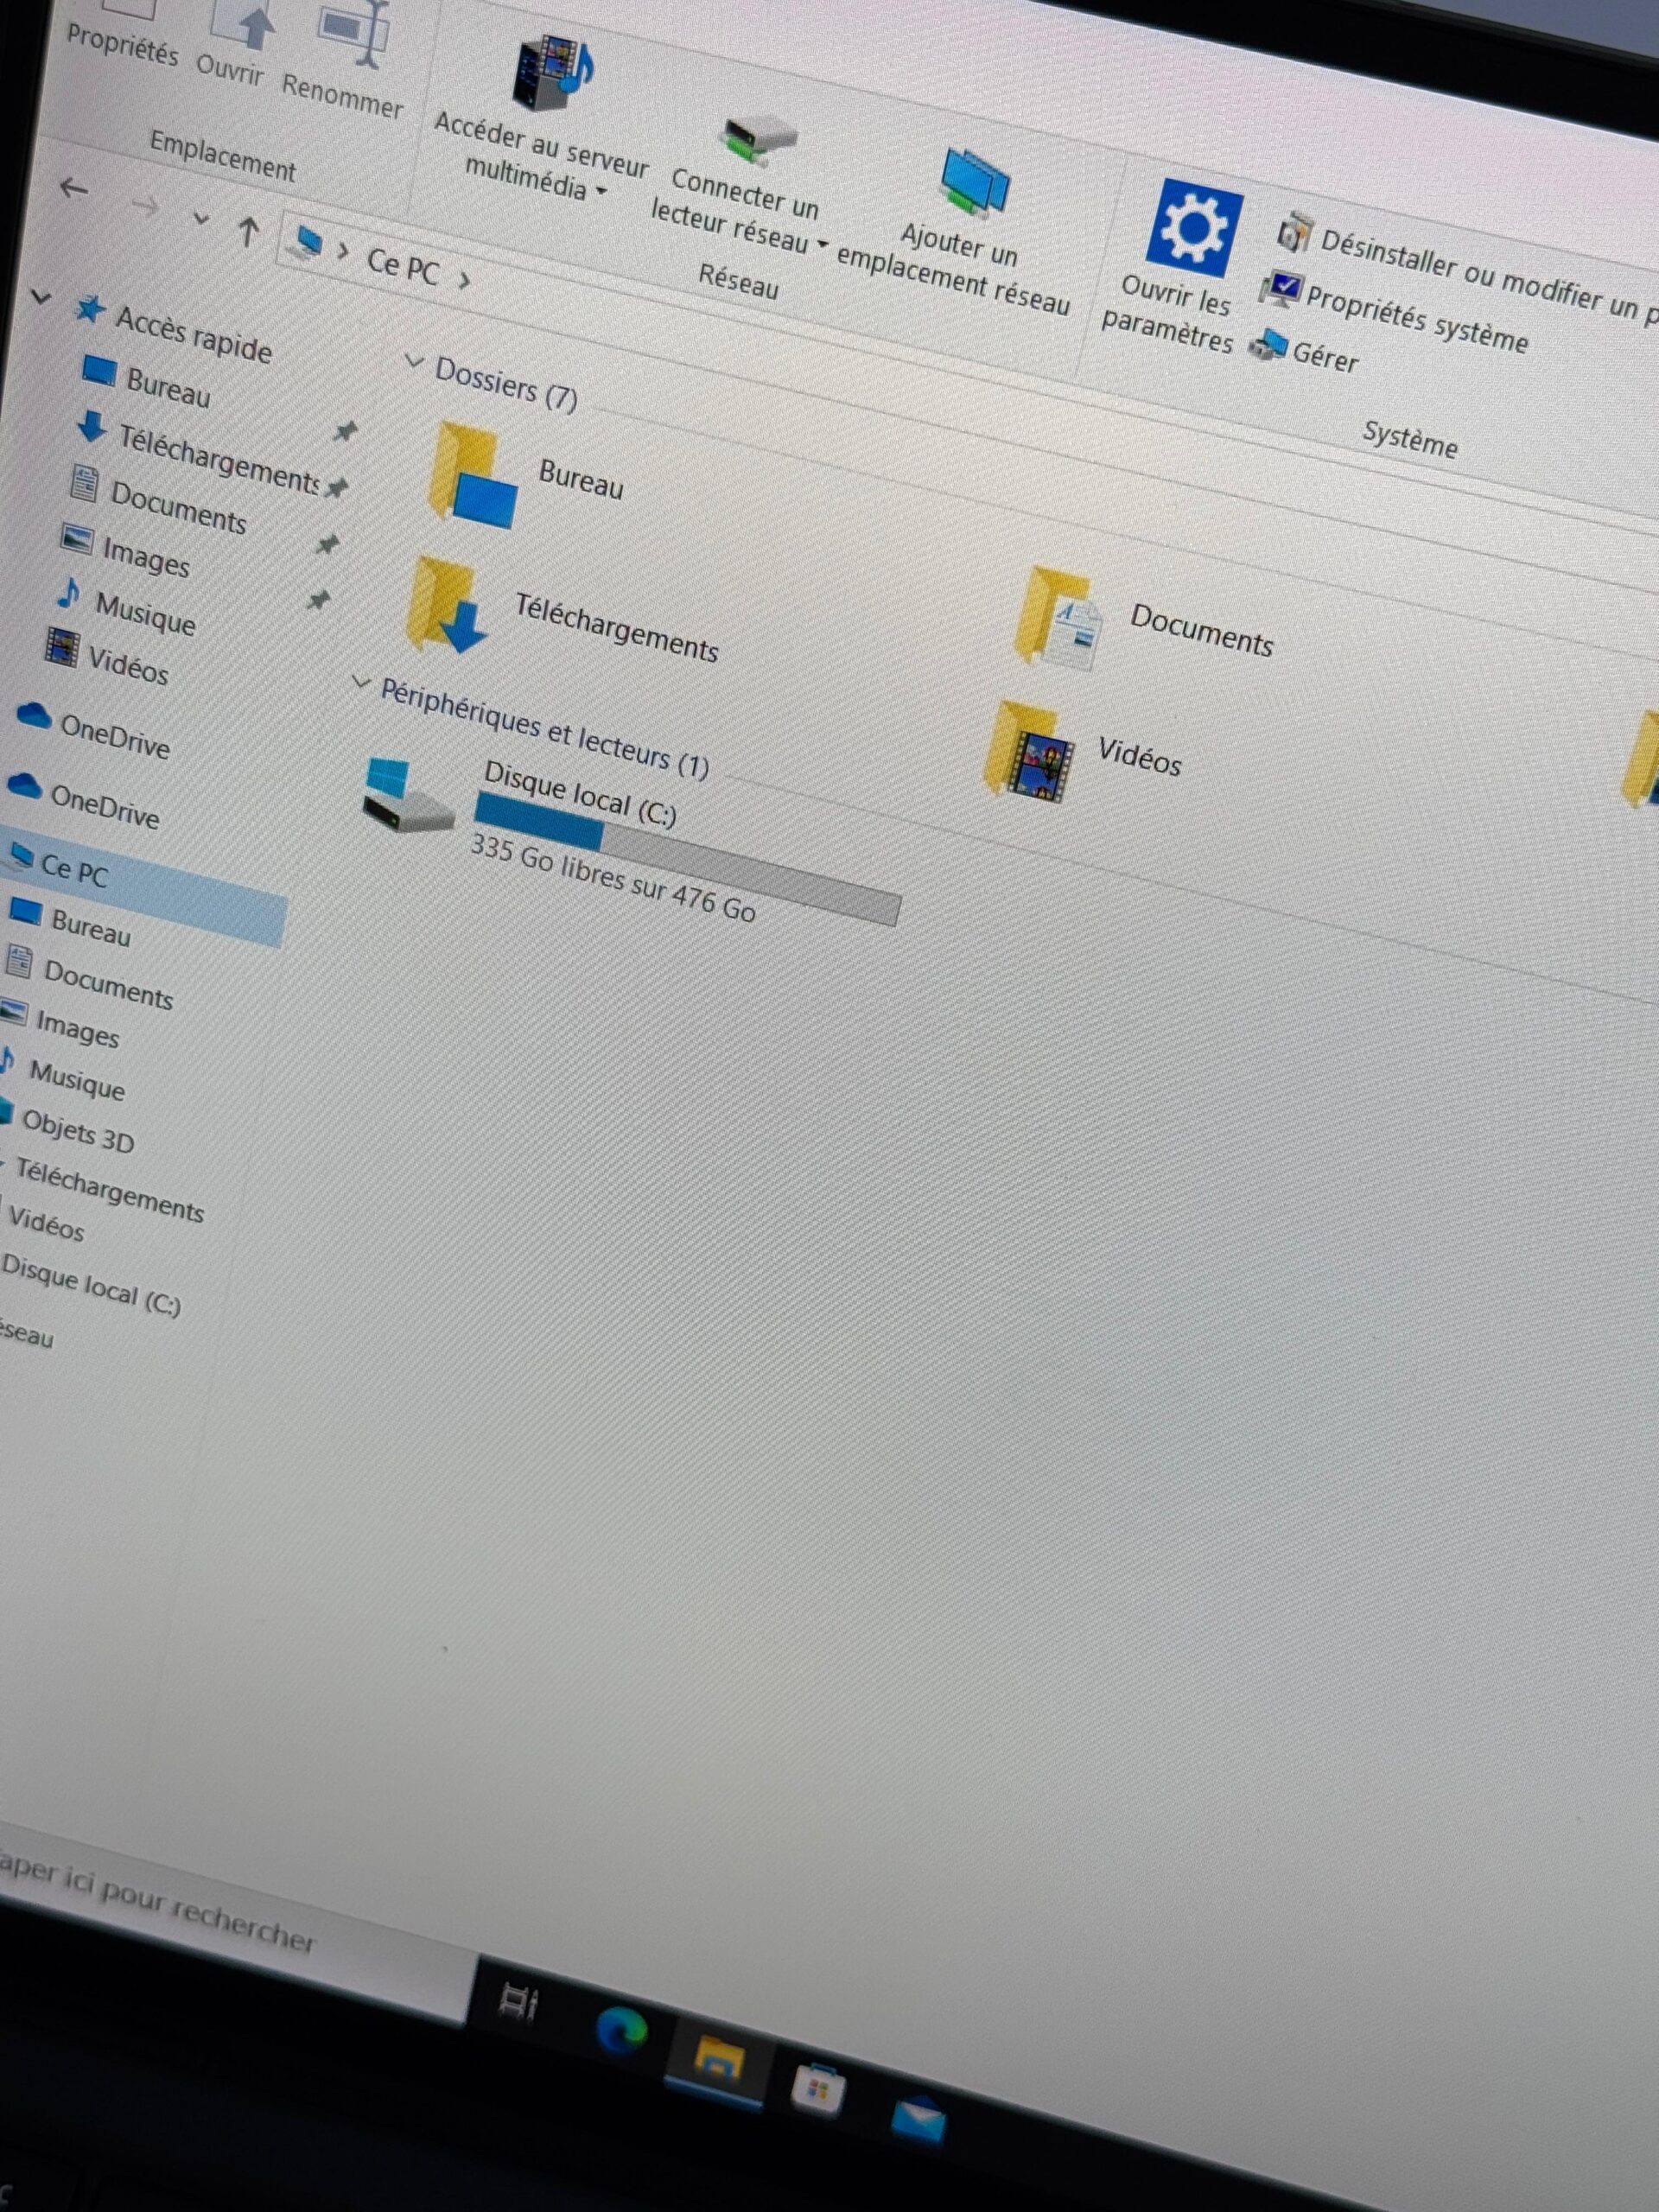The image size is (1659, 2212).
Task: Open the recent locations chevron
Action: [200, 219]
